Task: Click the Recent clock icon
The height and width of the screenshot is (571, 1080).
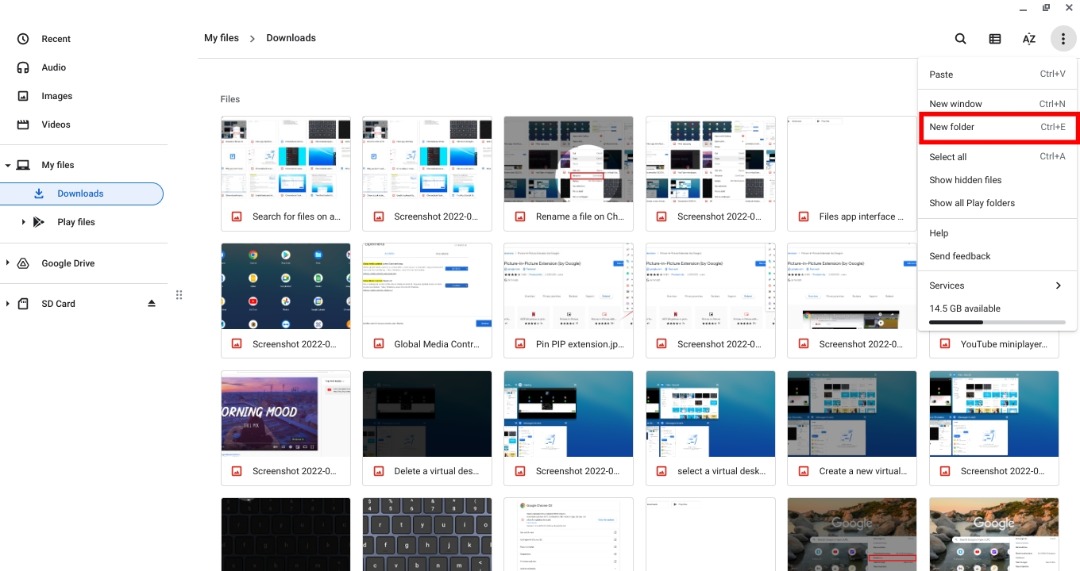Action: (23, 39)
